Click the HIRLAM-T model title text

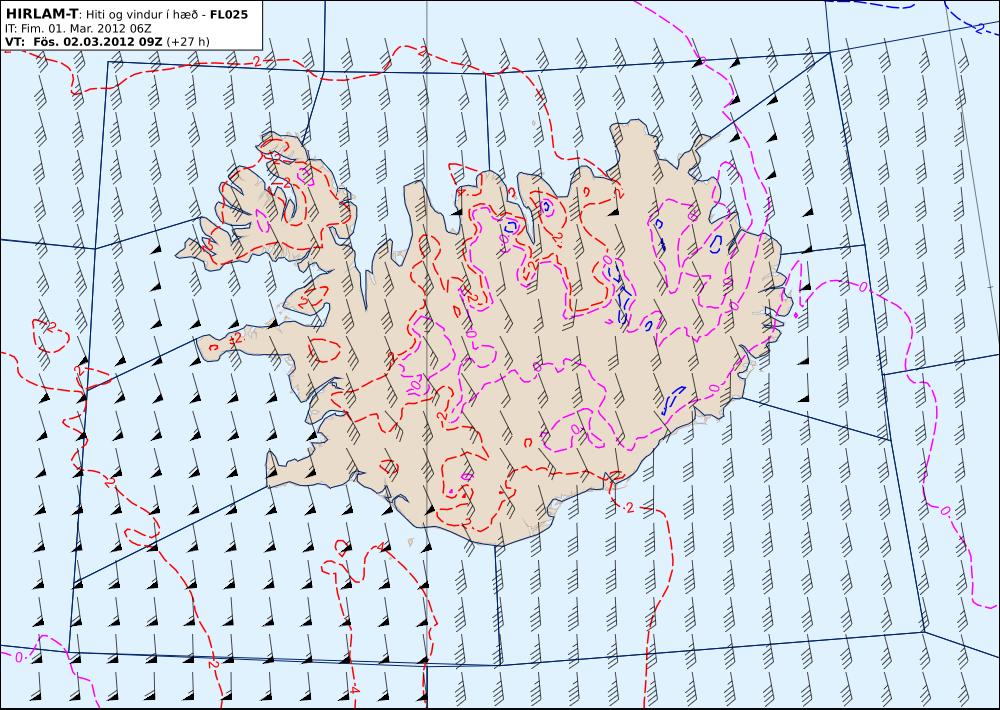[41, 14]
